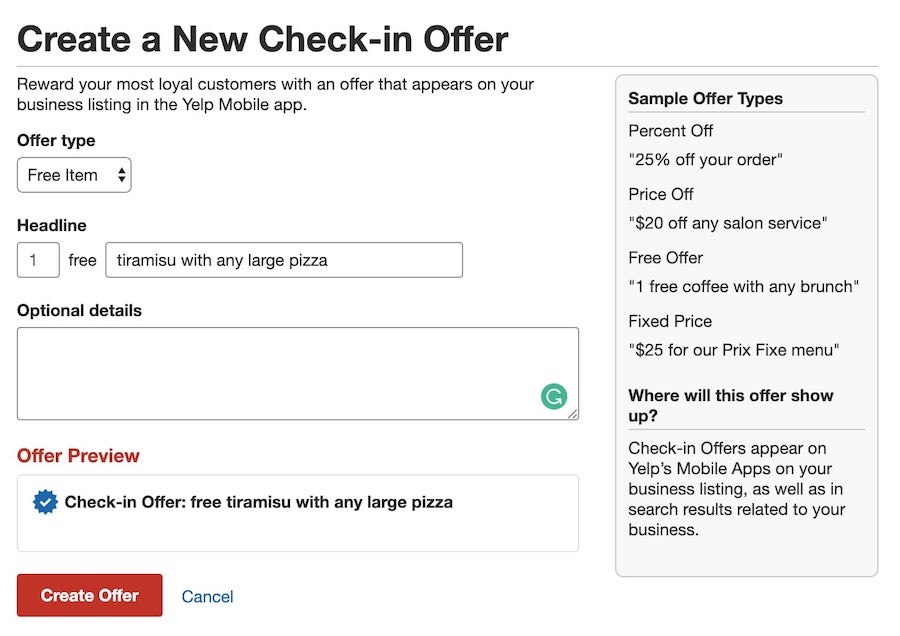Click the free label next to quantity field
This screenshot has width=900, height=636.
(82, 260)
